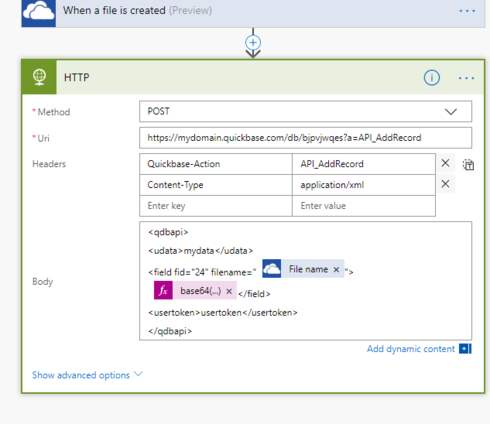Click the usertoken line in Body
The image size is (490, 424).
tap(223, 313)
